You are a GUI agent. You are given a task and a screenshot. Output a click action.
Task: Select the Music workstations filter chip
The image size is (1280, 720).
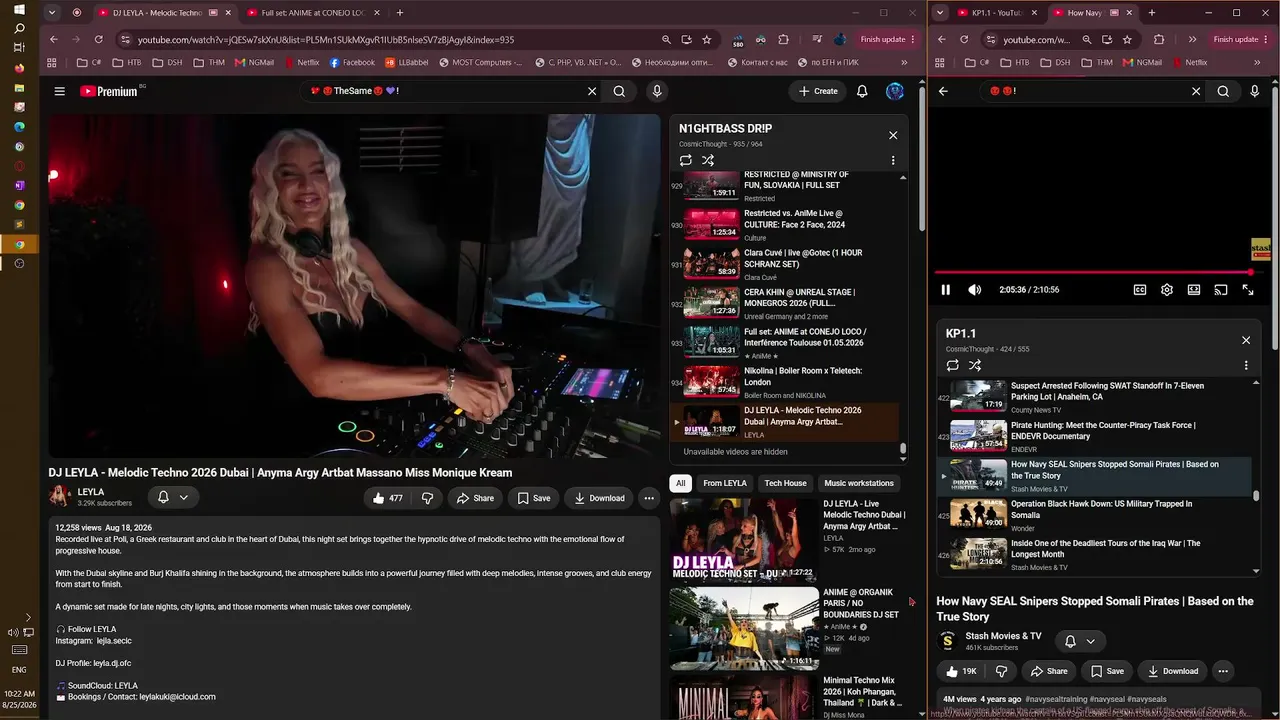coord(859,483)
